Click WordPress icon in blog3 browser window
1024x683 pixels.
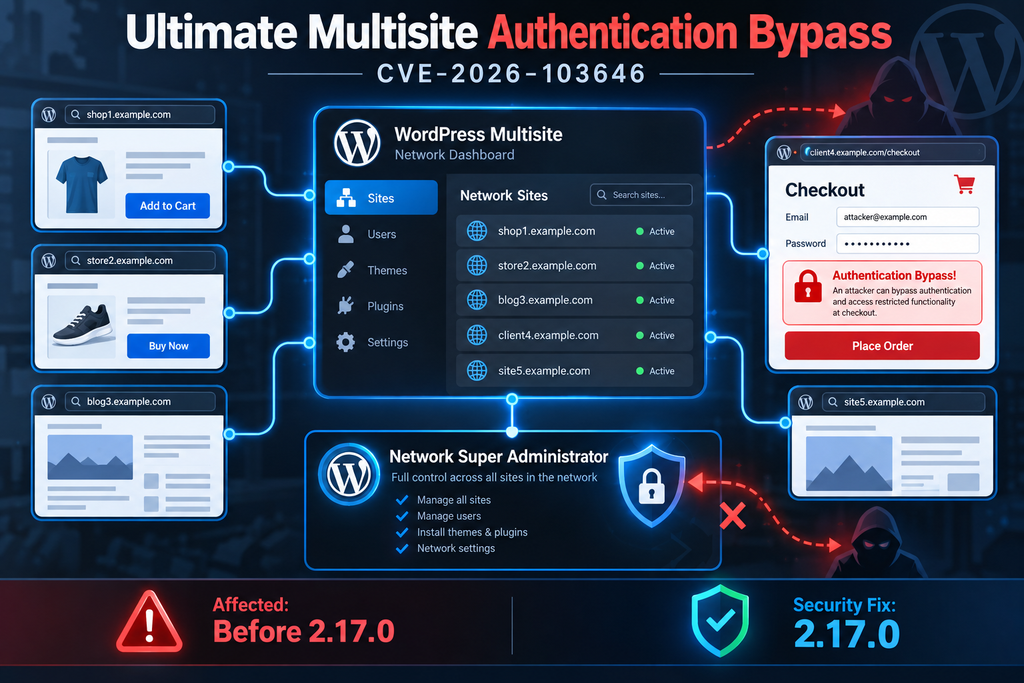click(49, 402)
